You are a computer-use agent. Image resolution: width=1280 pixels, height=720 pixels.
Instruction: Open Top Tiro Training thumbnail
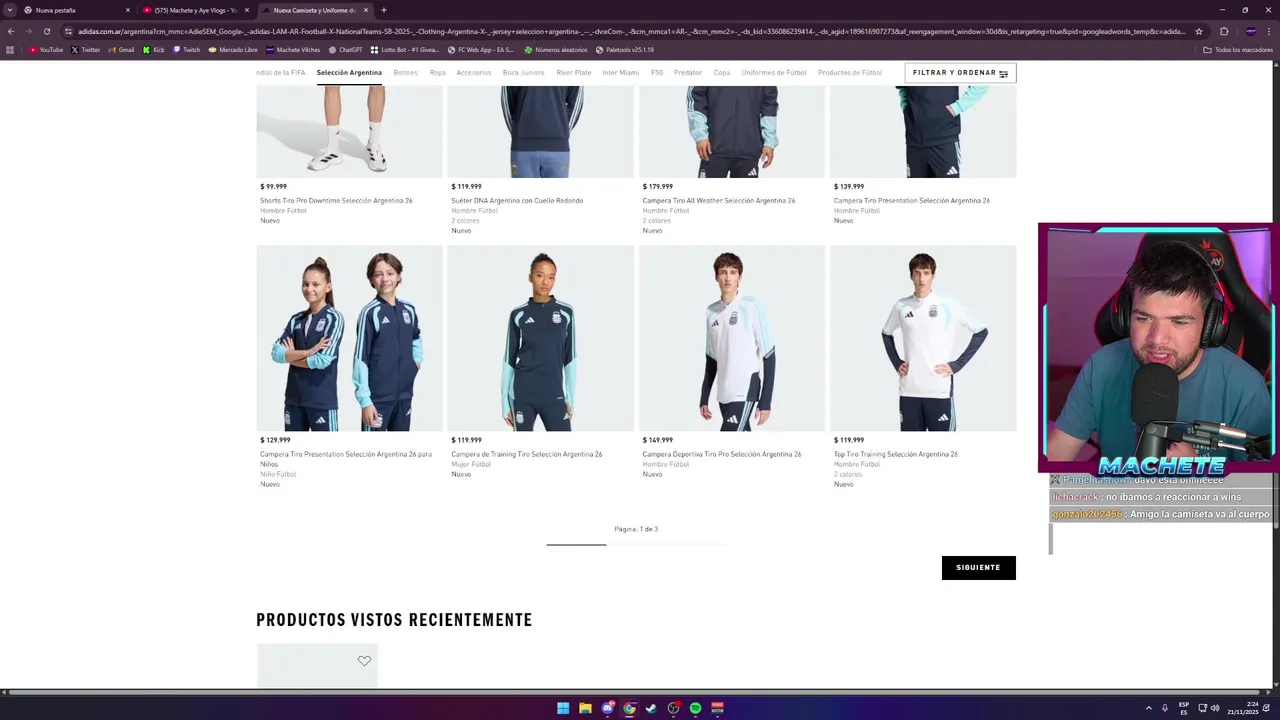pos(923,338)
